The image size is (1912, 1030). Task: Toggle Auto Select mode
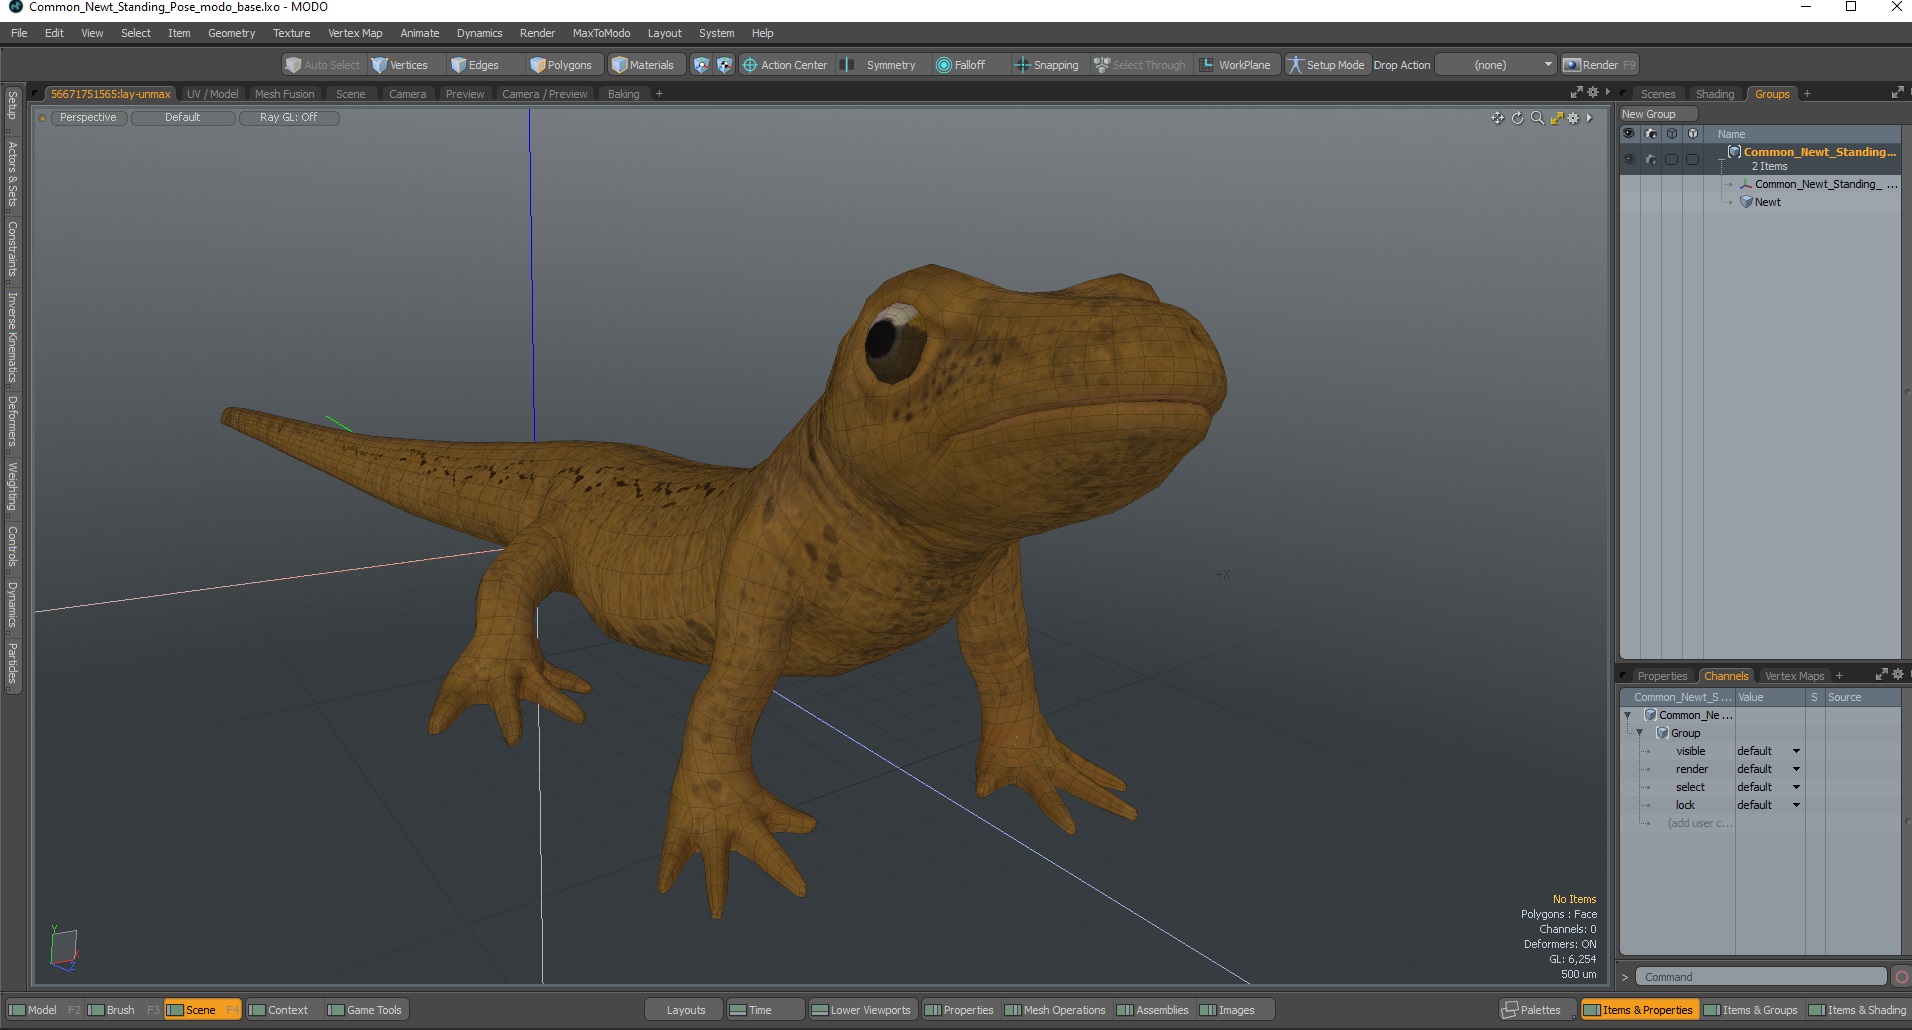click(322, 65)
